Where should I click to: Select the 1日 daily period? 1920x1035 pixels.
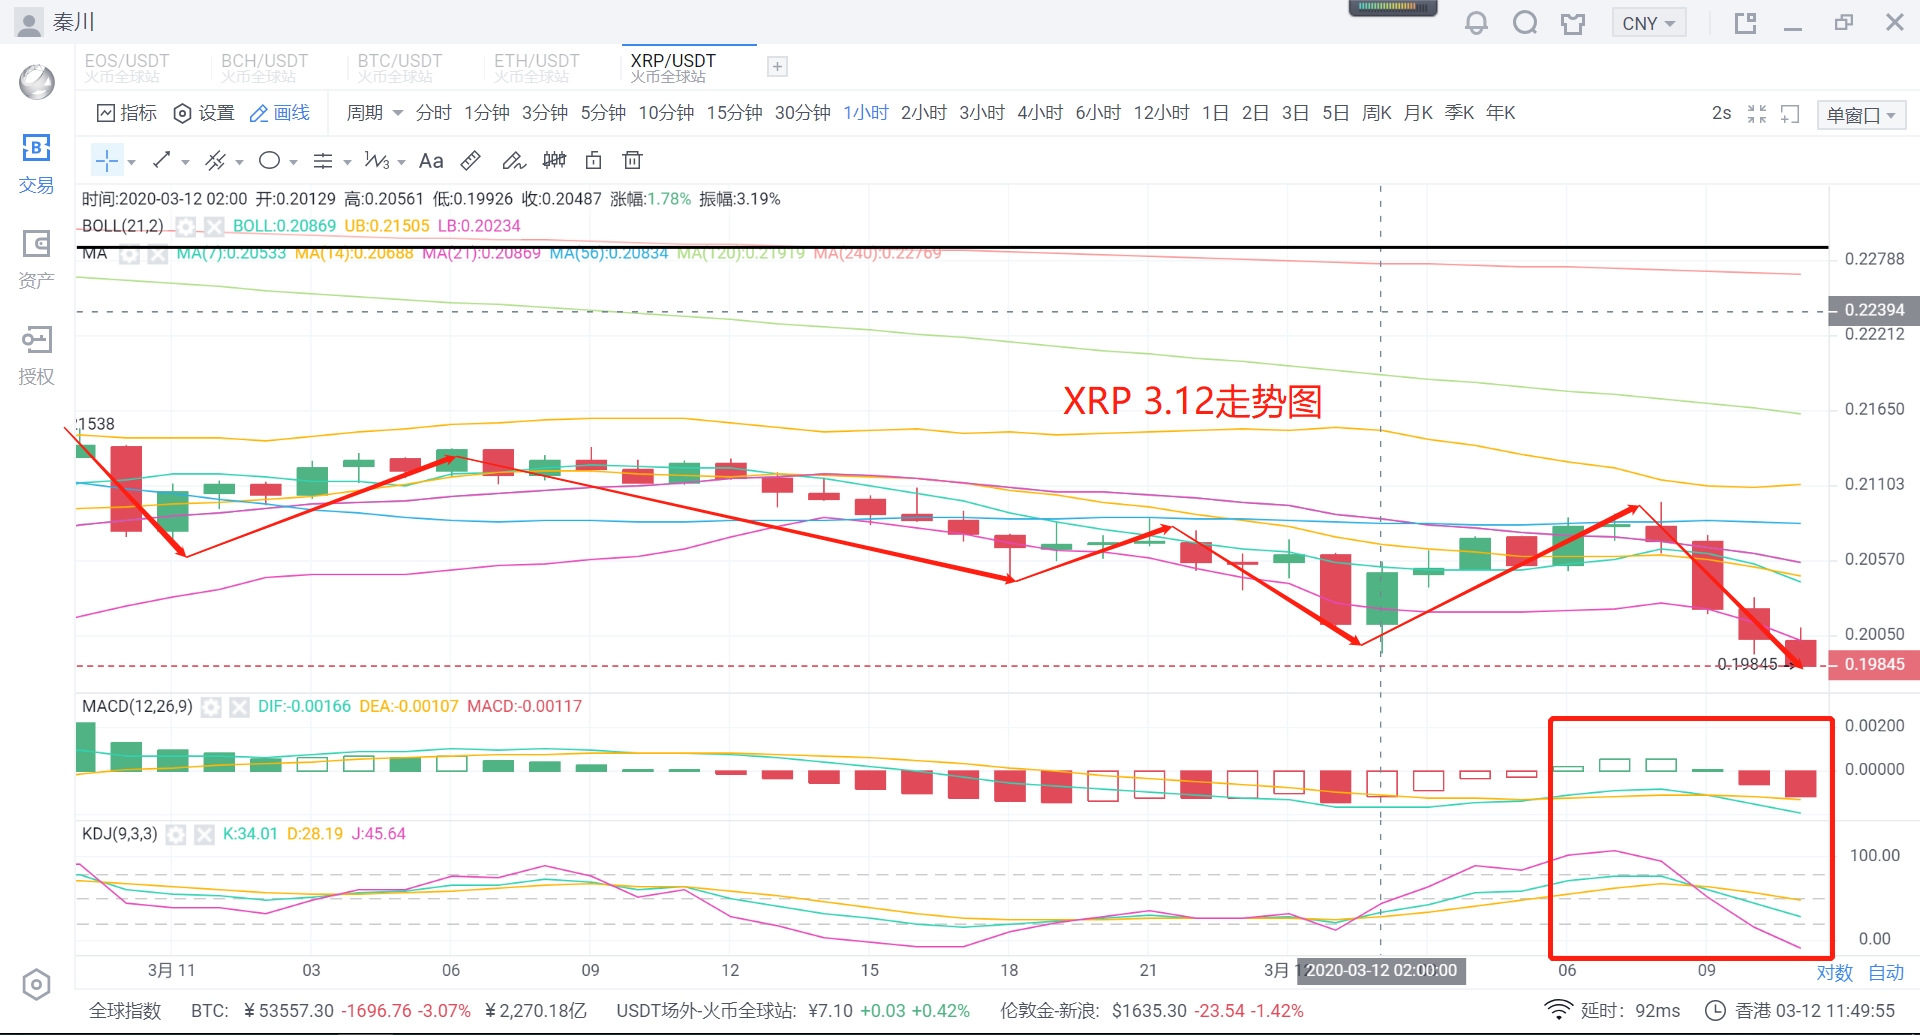(1215, 113)
